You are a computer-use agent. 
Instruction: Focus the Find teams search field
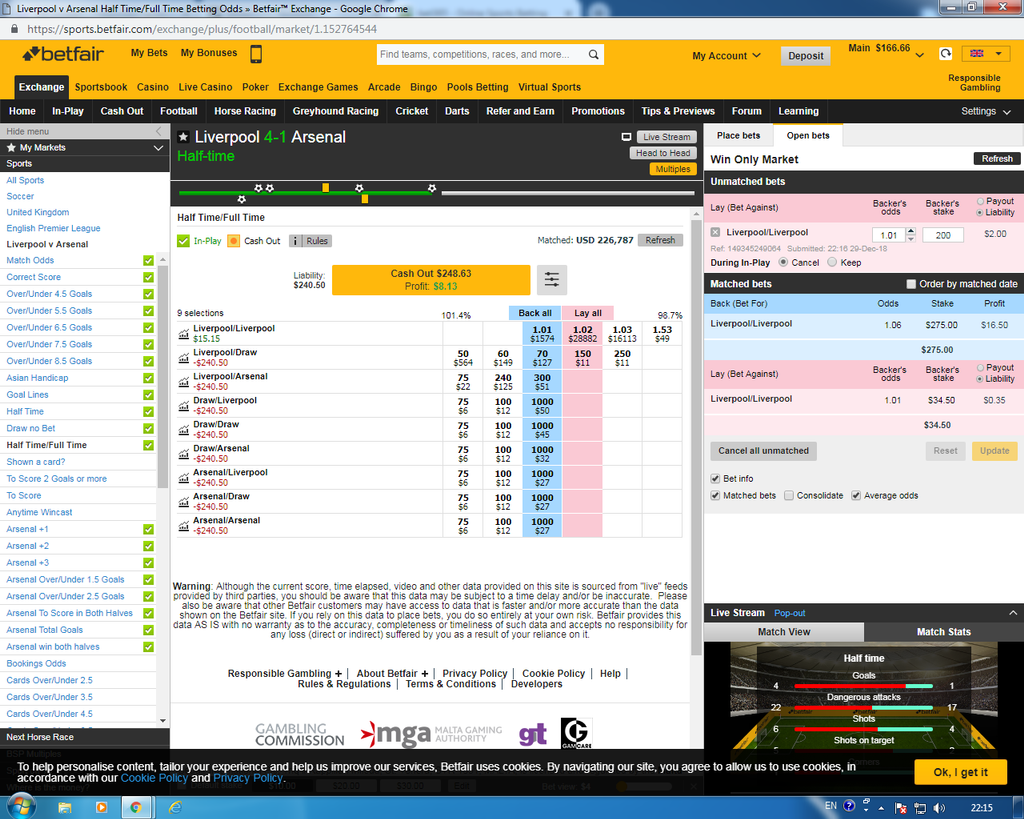[483, 55]
